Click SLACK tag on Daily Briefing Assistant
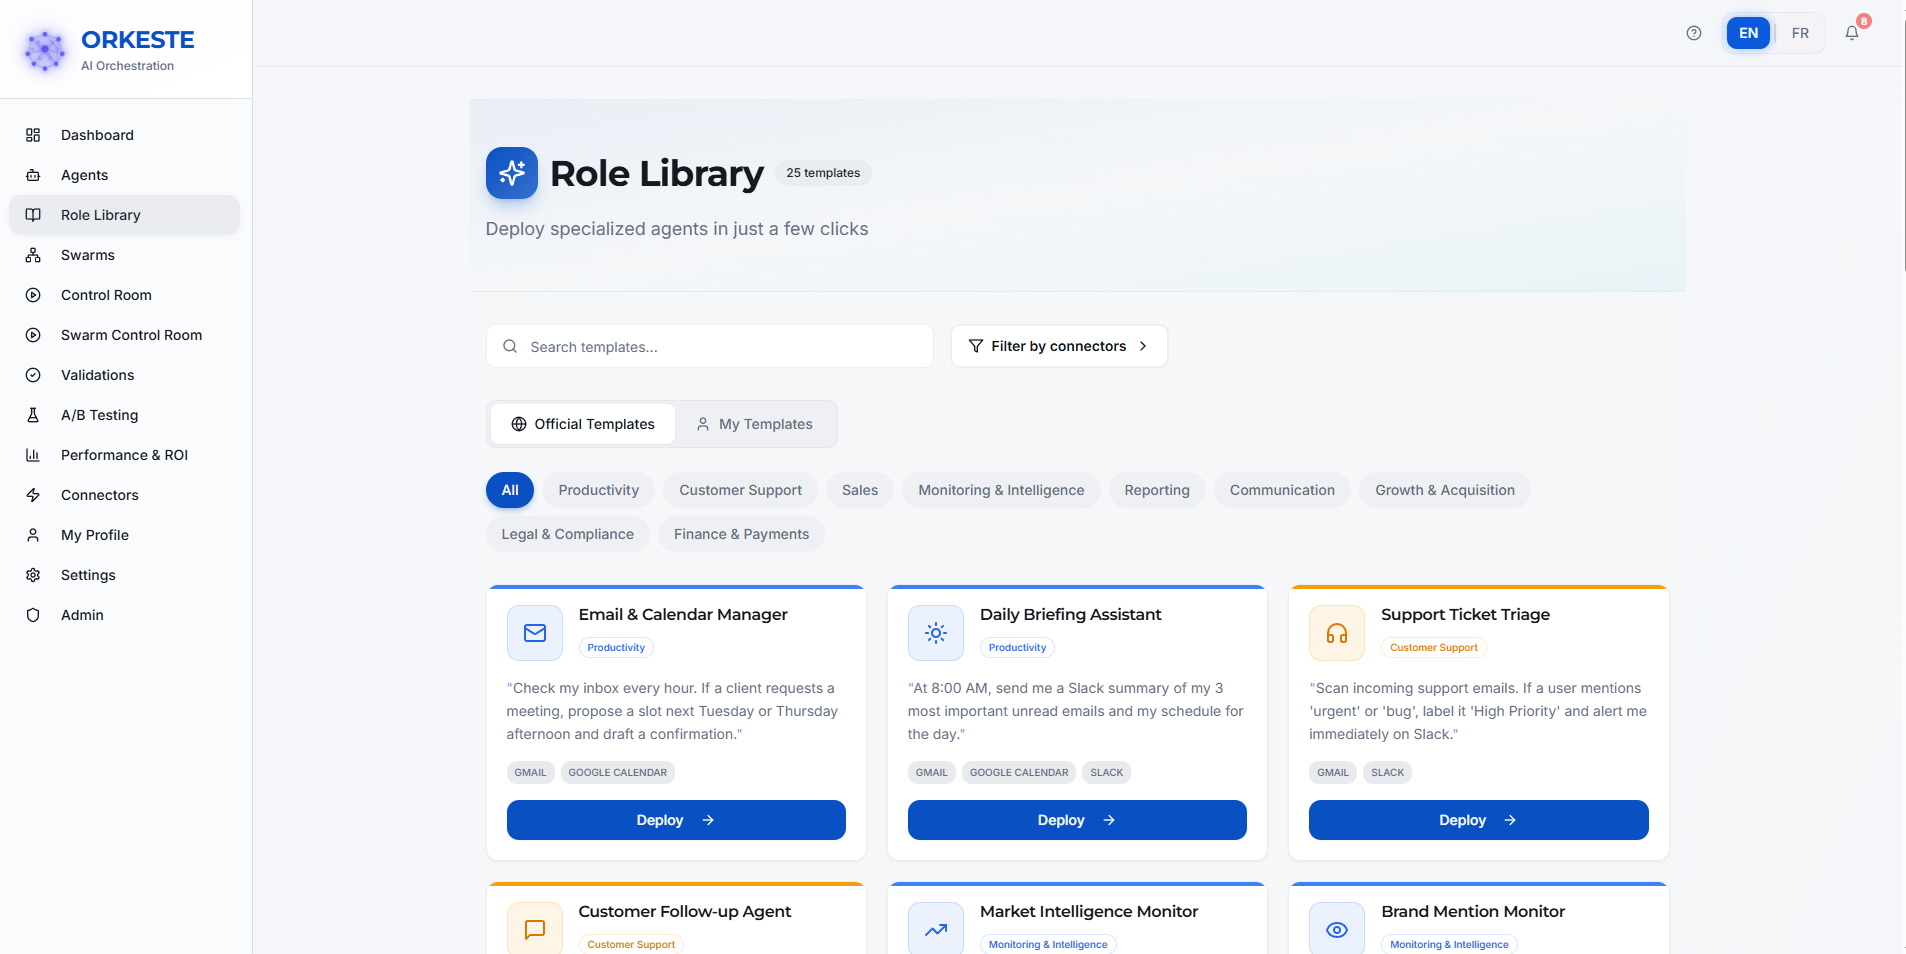Image resolution: width=1906 pixels, height=954 pixels. 1106,772
